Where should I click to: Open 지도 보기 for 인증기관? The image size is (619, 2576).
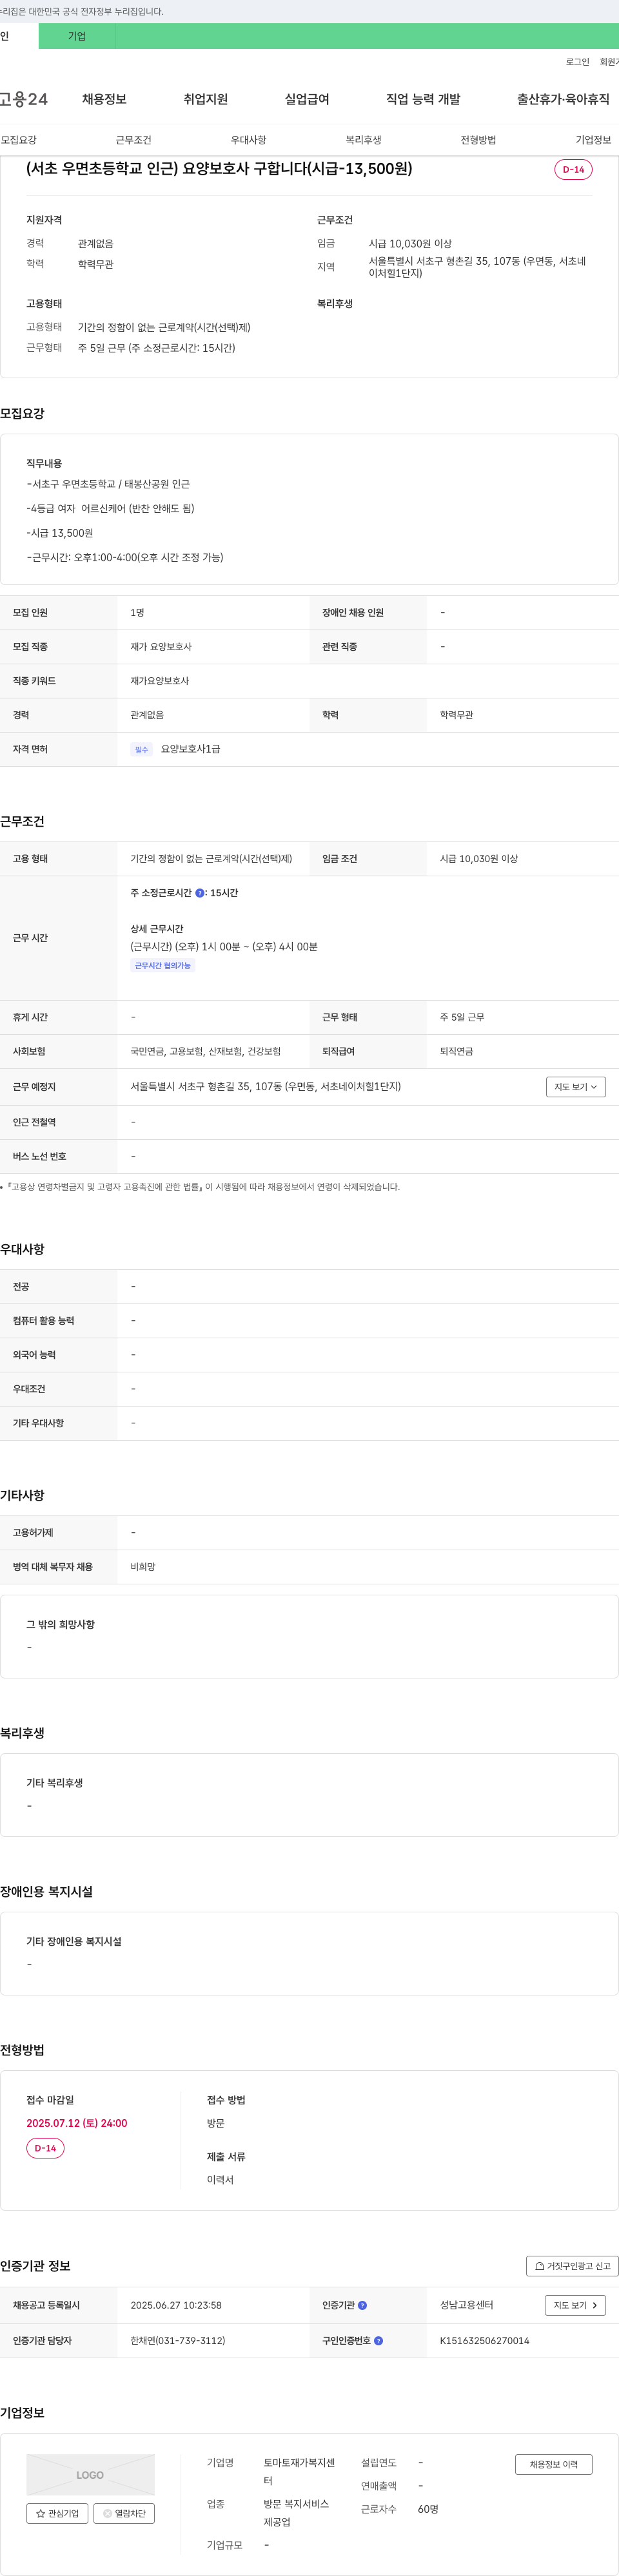576,2306
